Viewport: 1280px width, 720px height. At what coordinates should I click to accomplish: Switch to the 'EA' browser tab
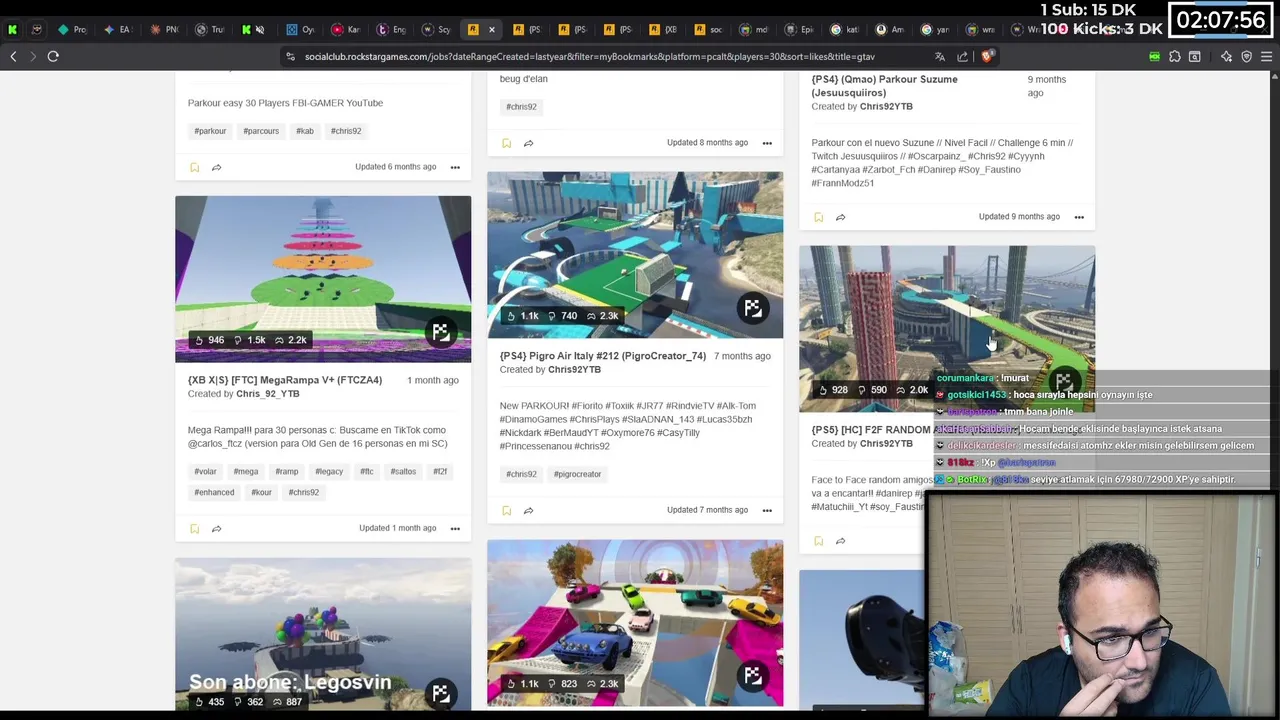pos(118,30)
